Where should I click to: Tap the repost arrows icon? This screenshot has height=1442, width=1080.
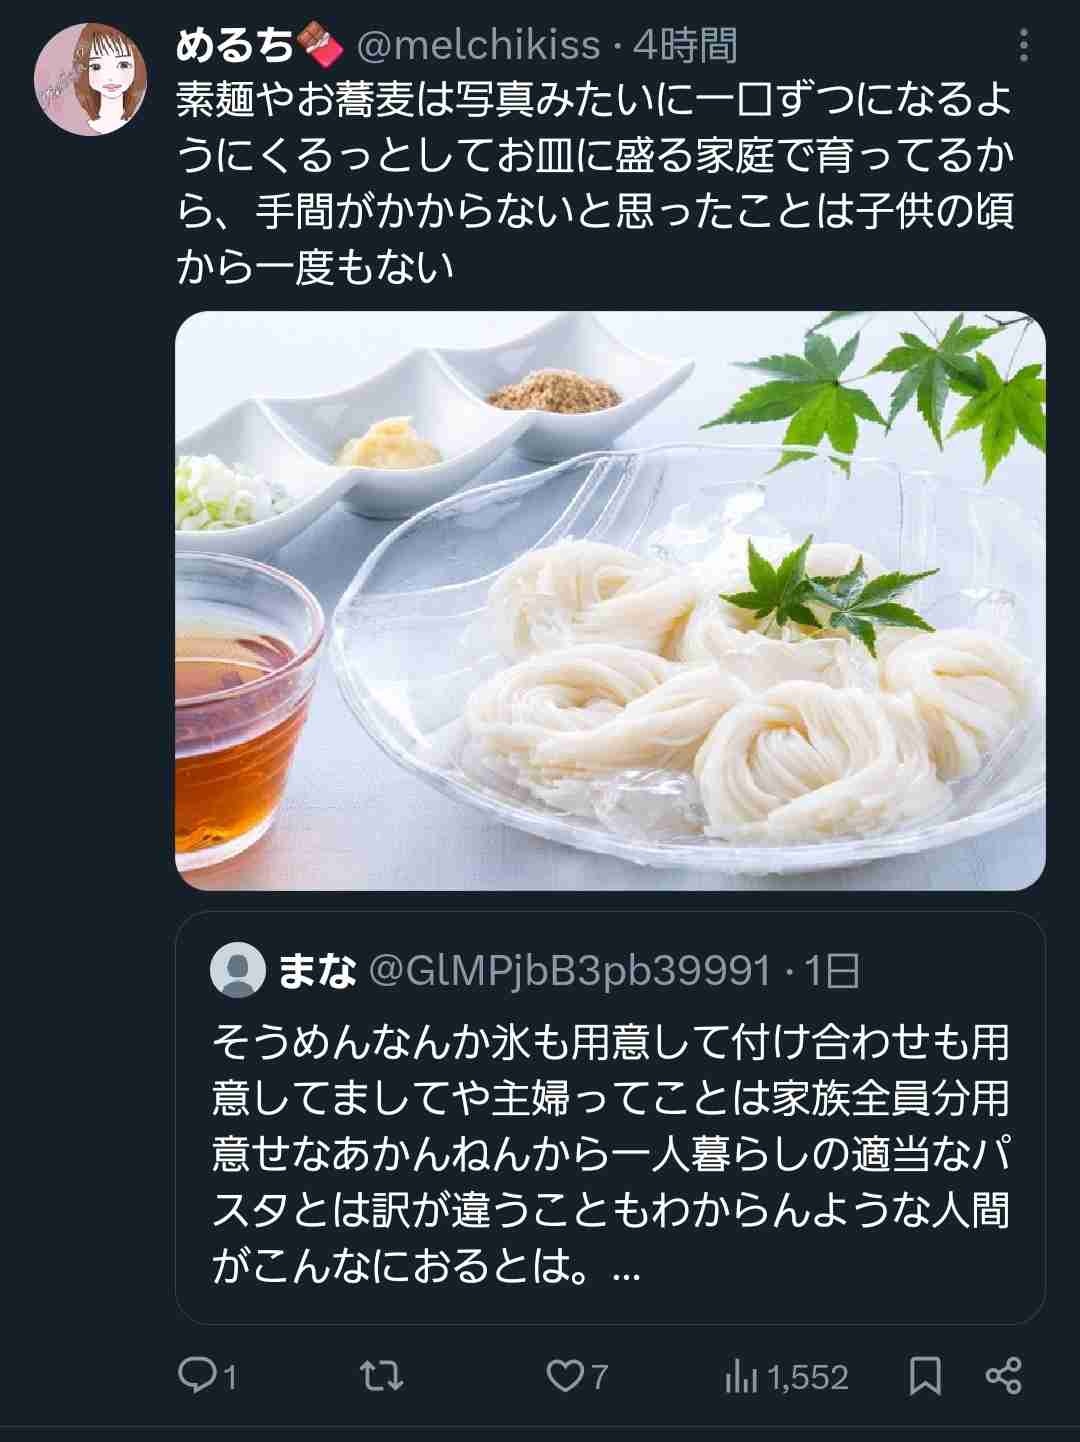(381, 1376)
